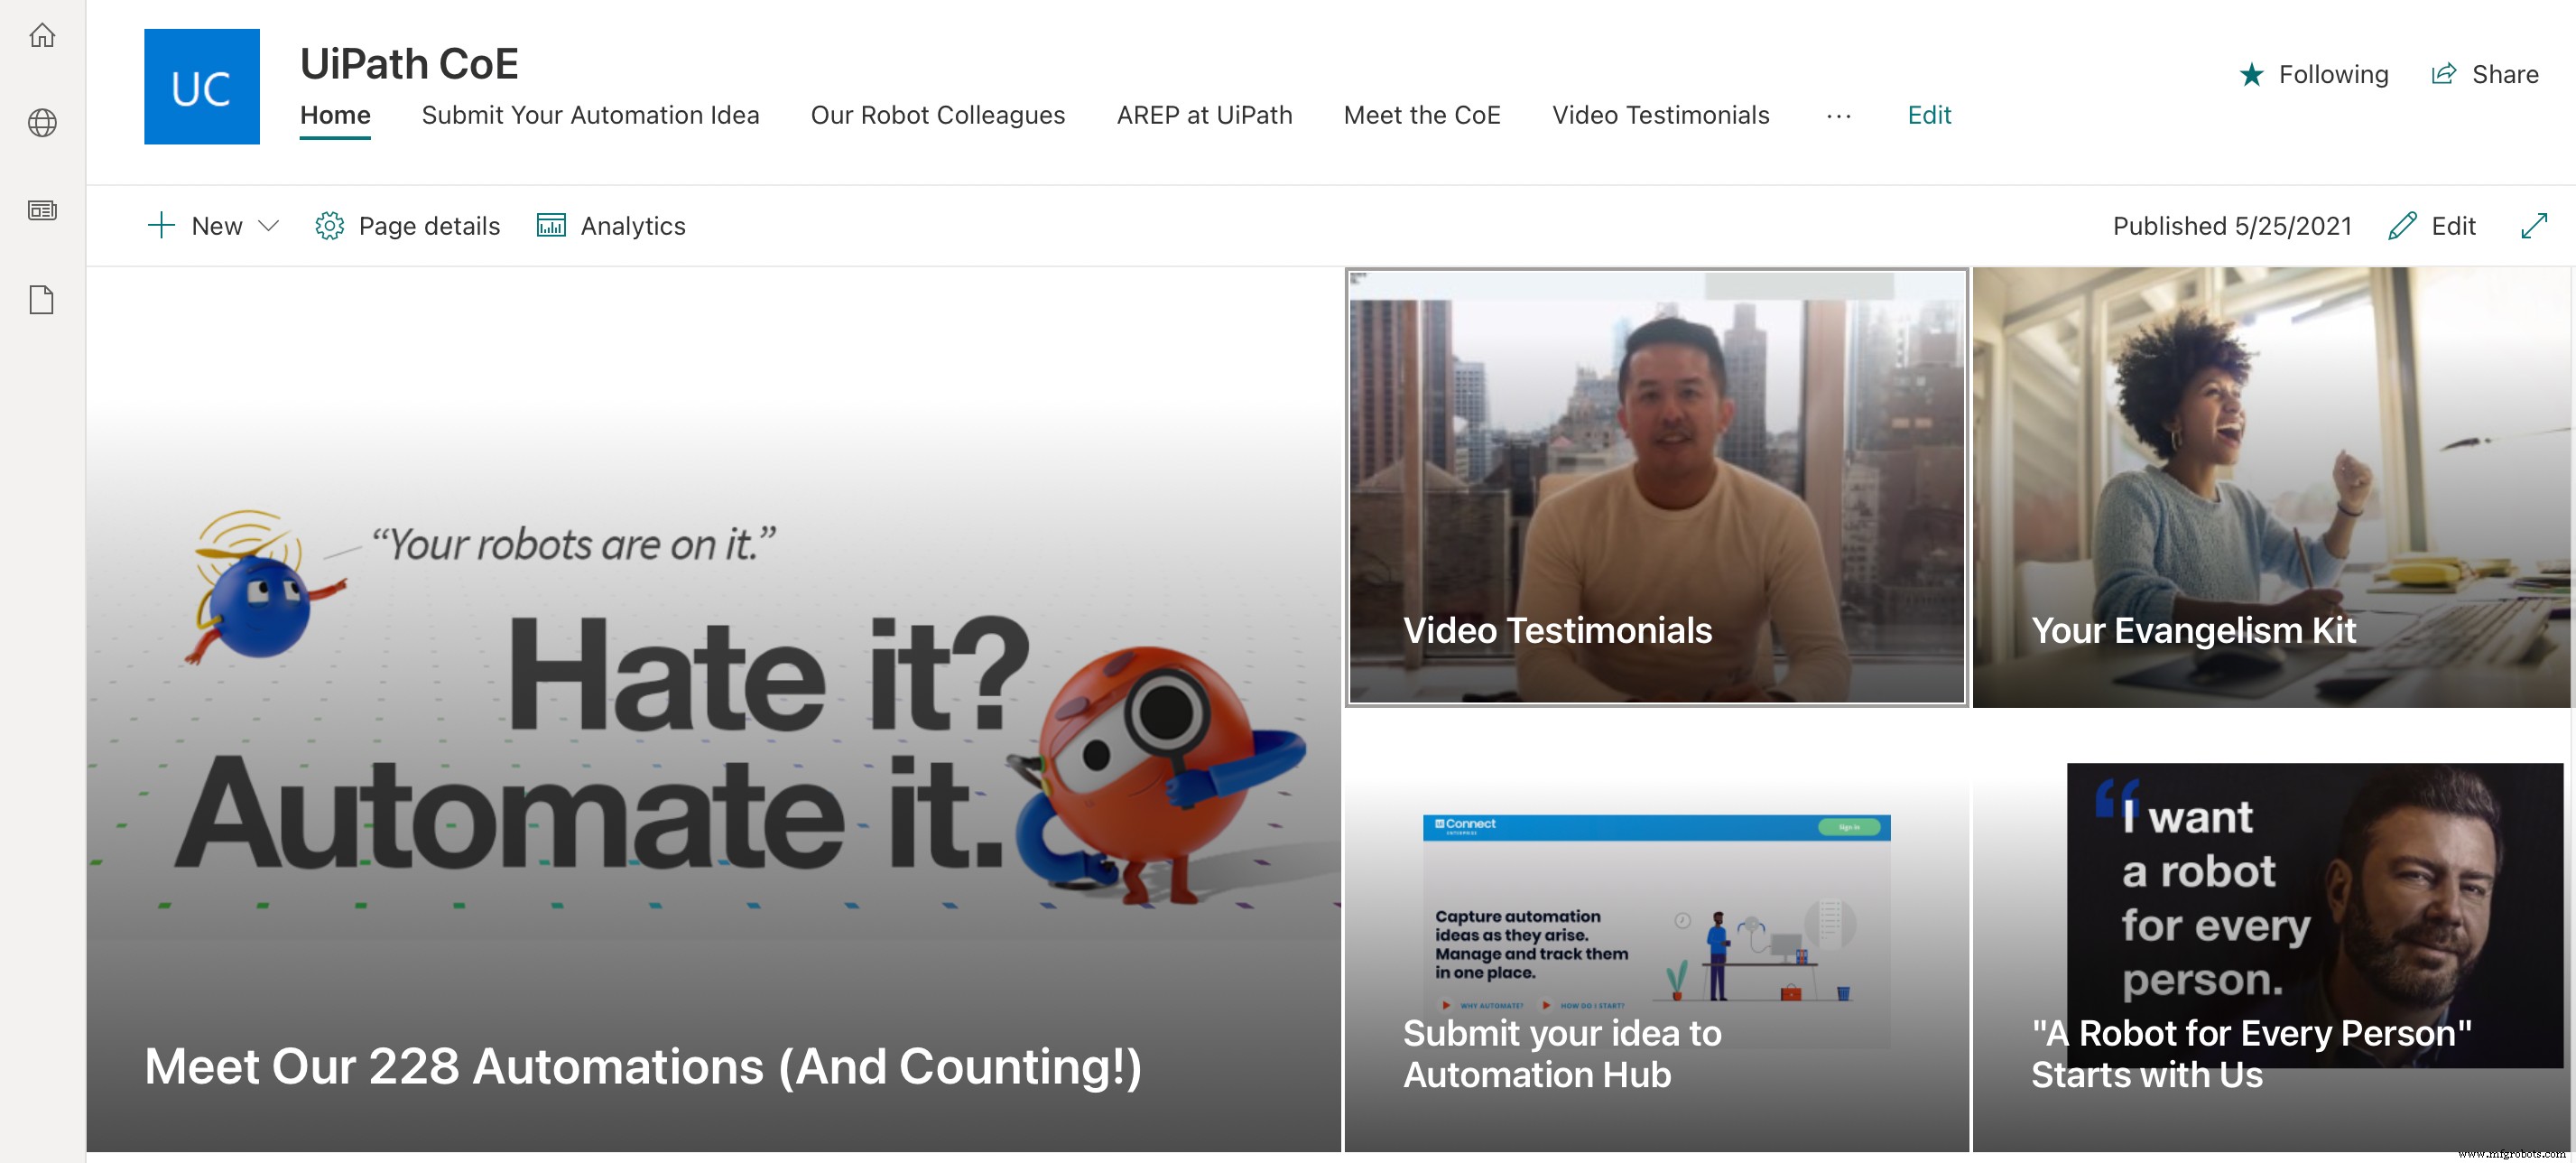Click Edit link in navigation bar

coord(1928,115)
